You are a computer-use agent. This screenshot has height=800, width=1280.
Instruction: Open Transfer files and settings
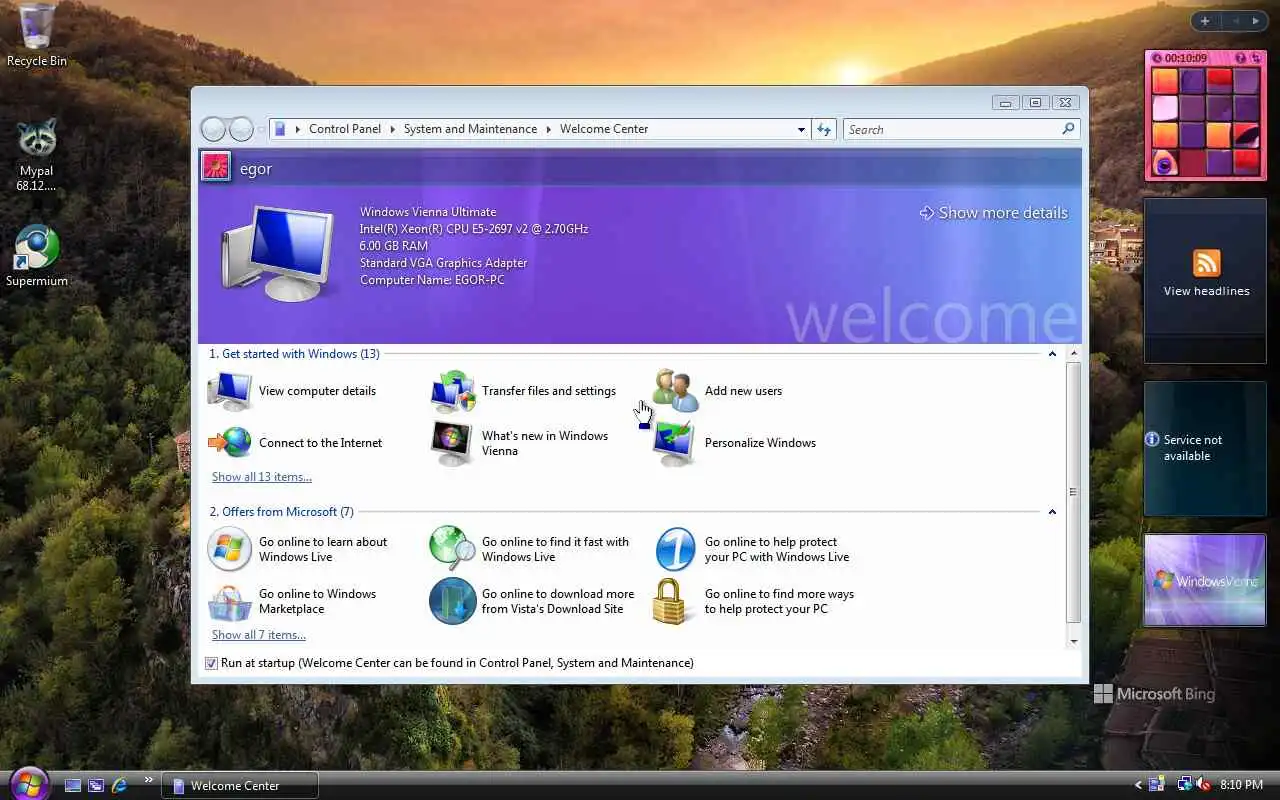(524, 391)
